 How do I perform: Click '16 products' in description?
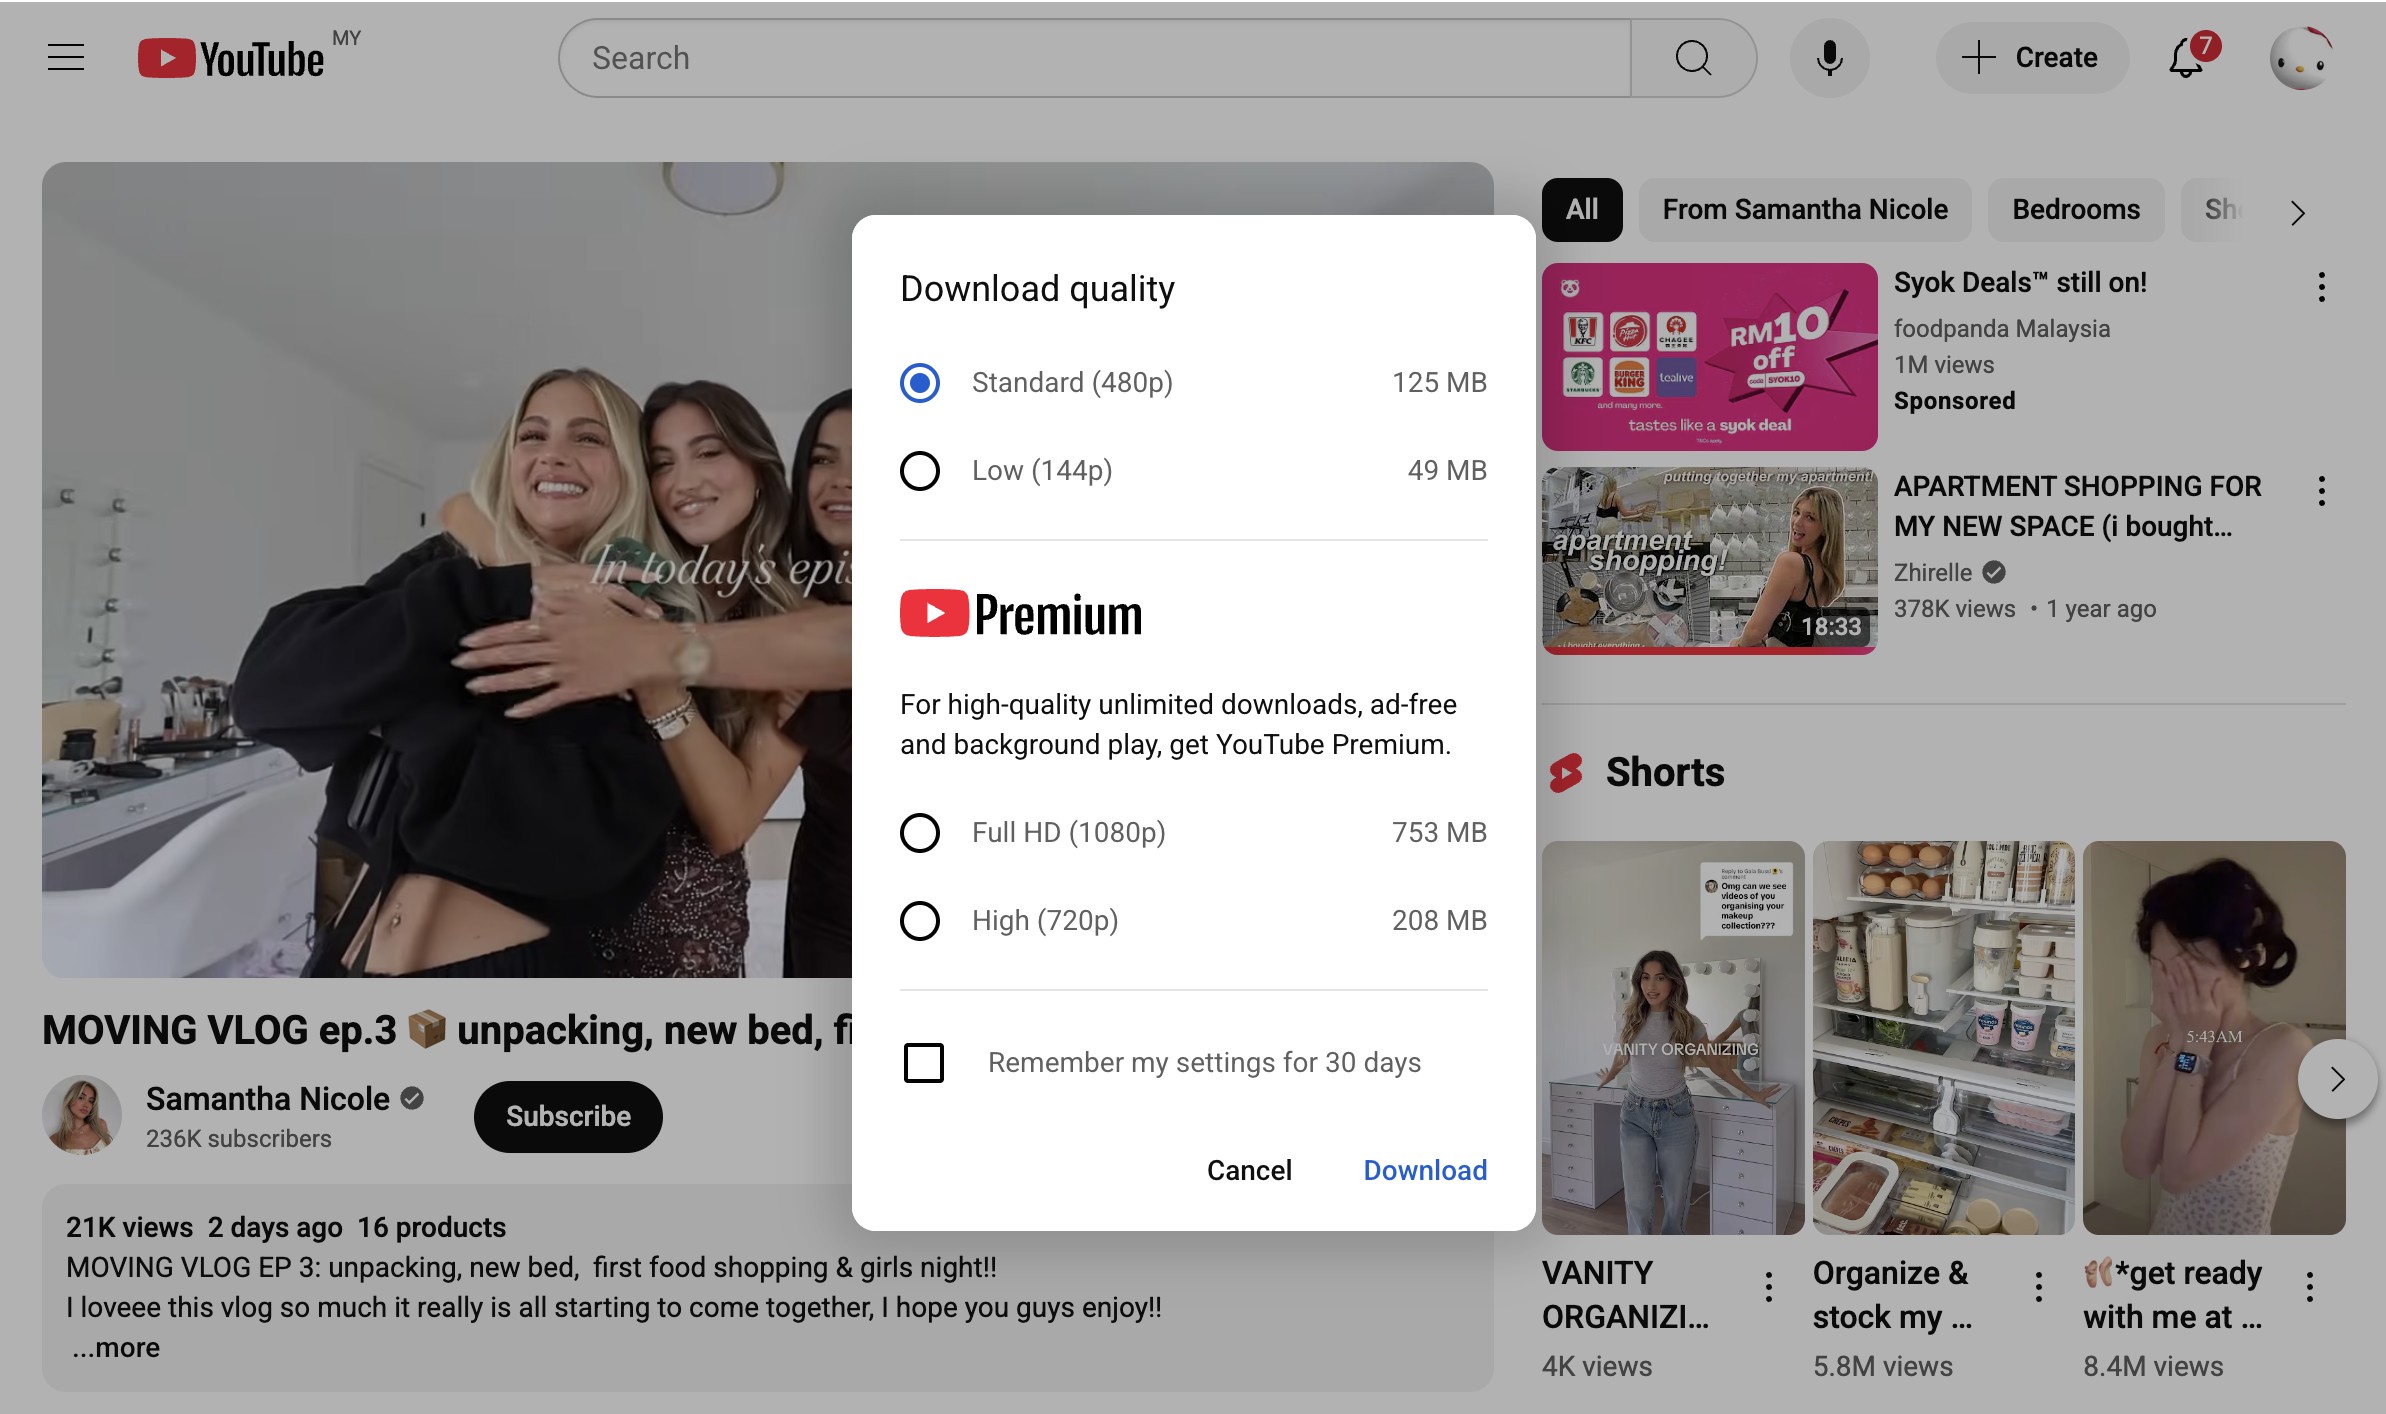[x=432, y=1227]
